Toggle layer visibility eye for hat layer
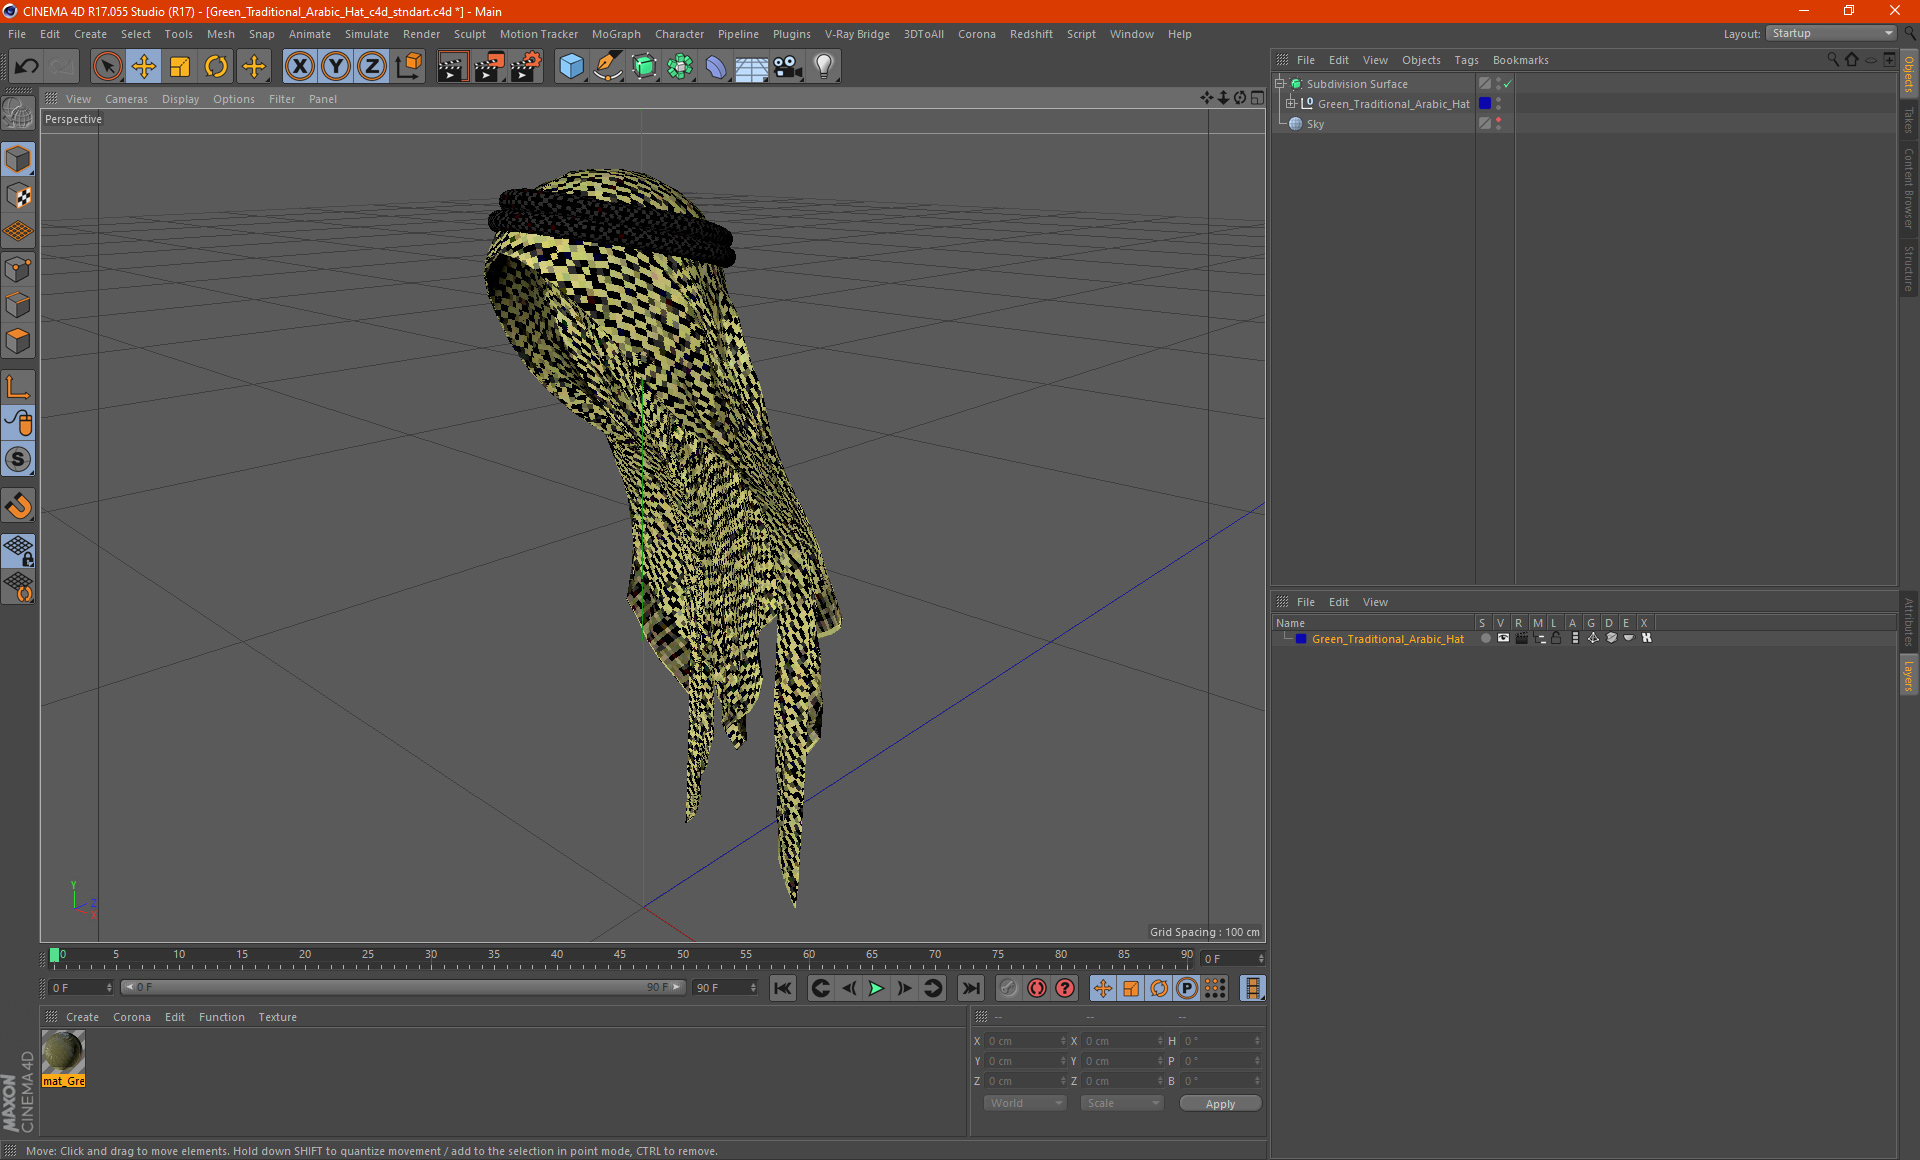 [x=1503, y=638]
